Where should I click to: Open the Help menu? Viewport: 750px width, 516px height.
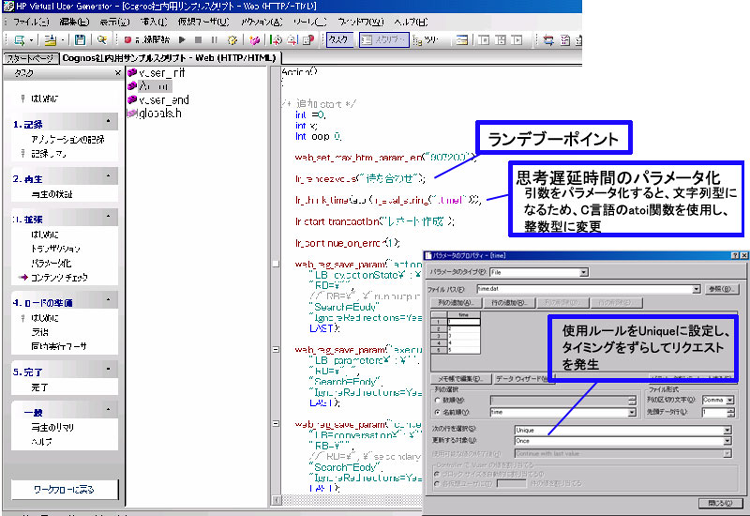[411, 22]
